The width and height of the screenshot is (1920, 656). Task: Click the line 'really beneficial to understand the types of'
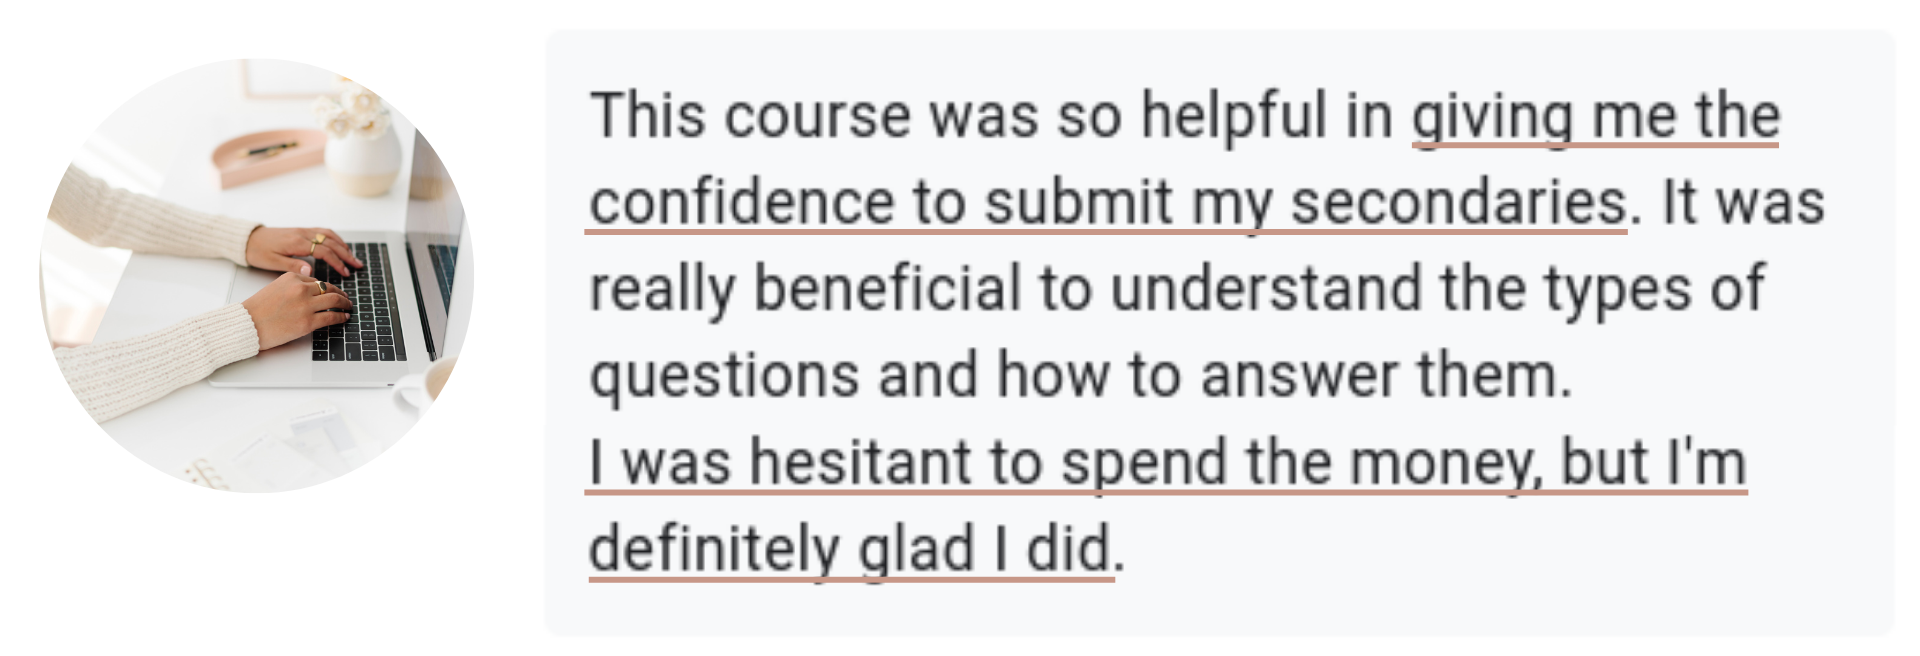pos(1177,290)
